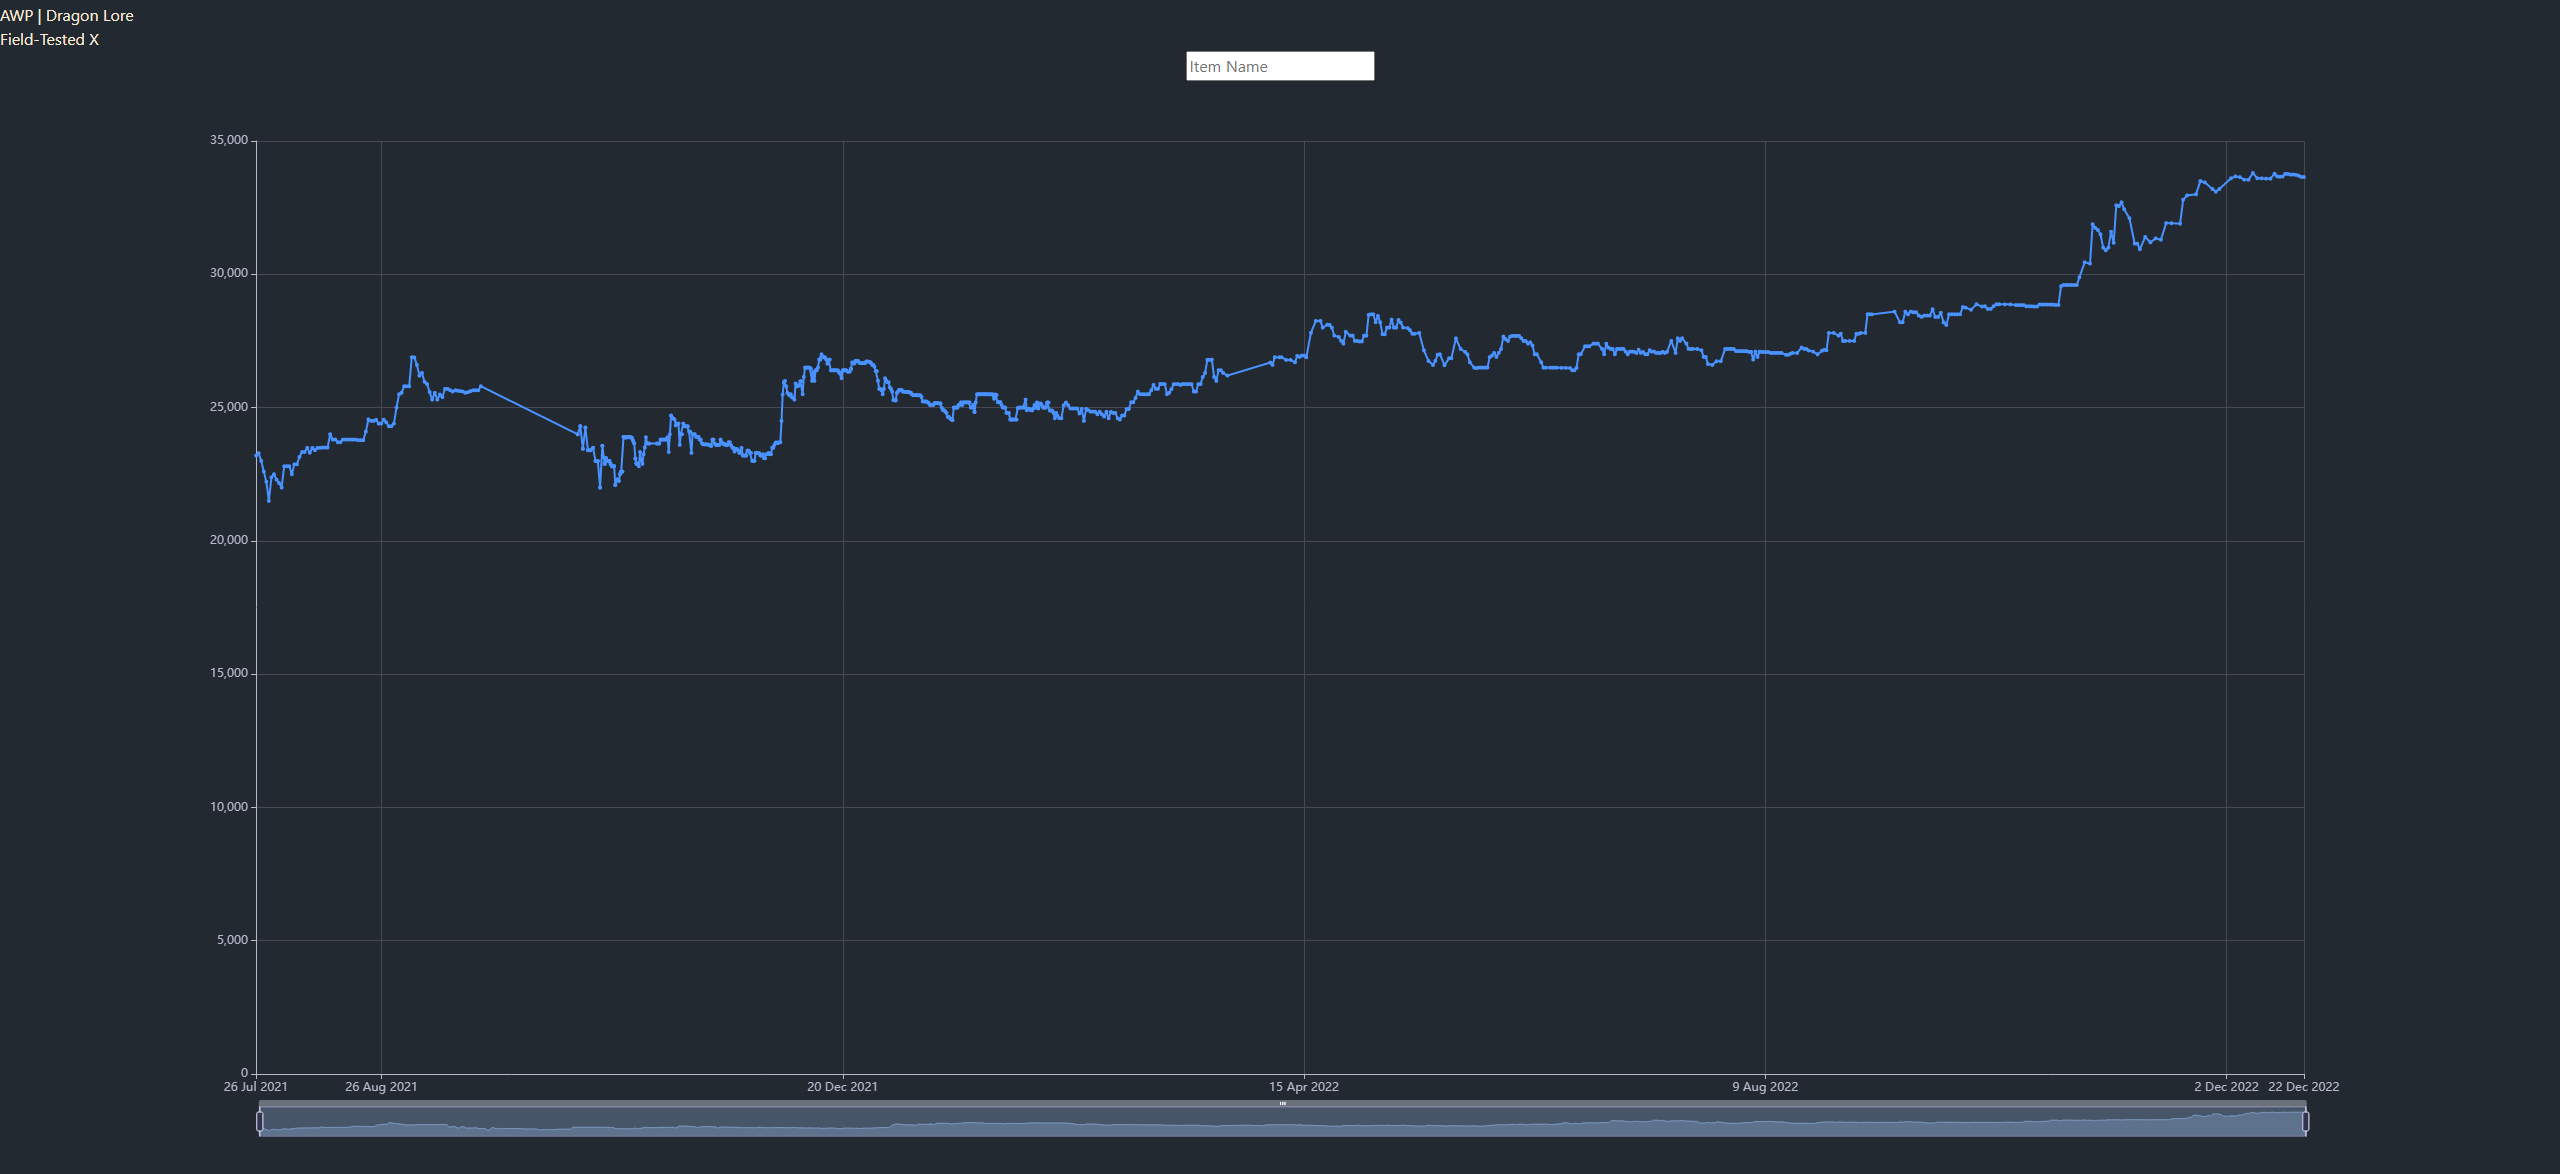Click the zoom bar's shaded preview area

(x=1282, y=1124)
